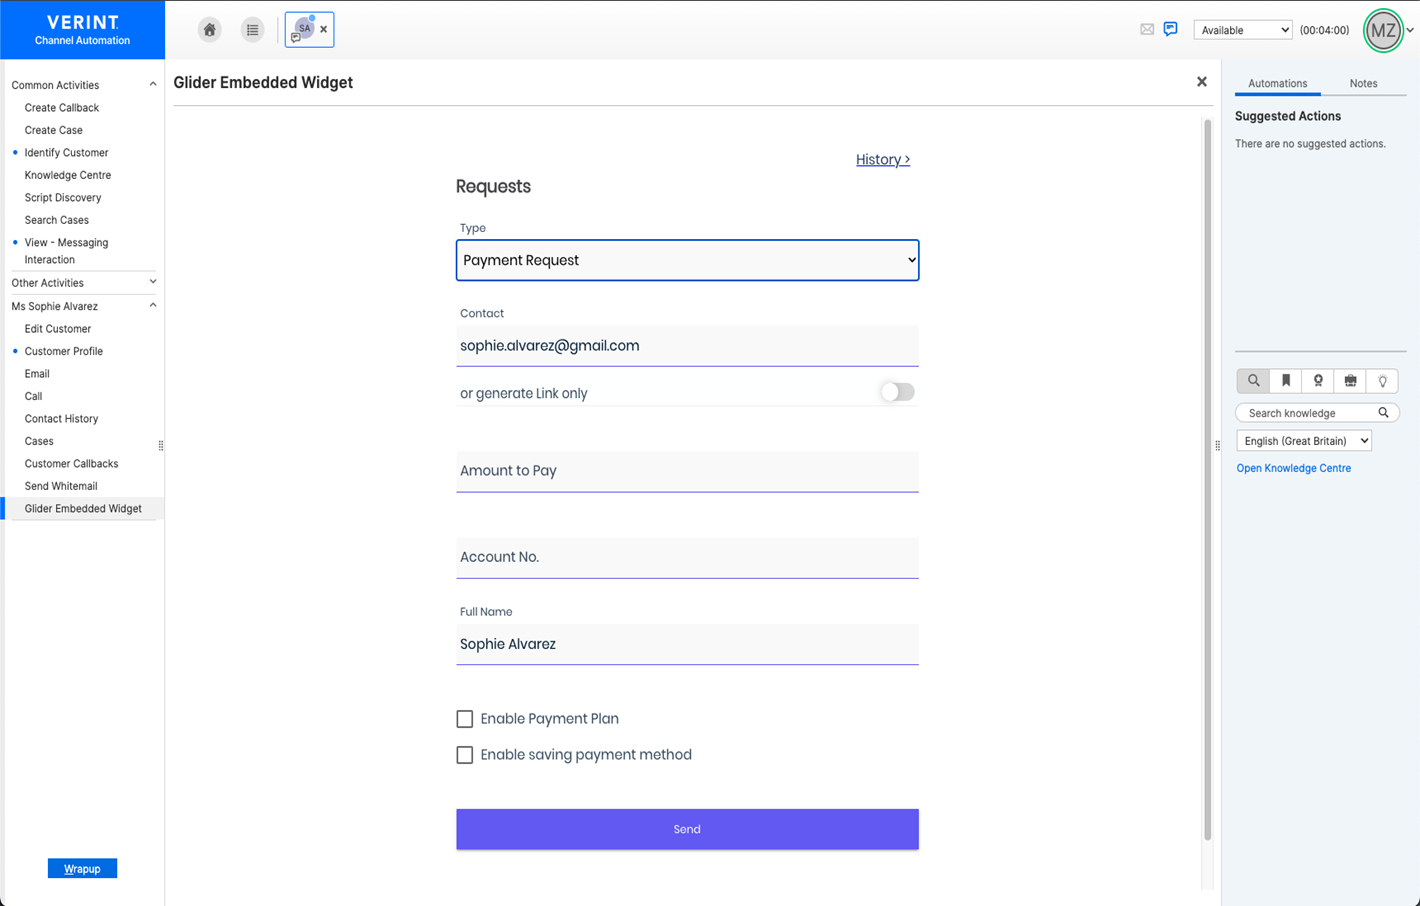Open Create Callback in sidebar
Image resolution: width=1420 pixels, height=906 pixels.
[62, 108]
